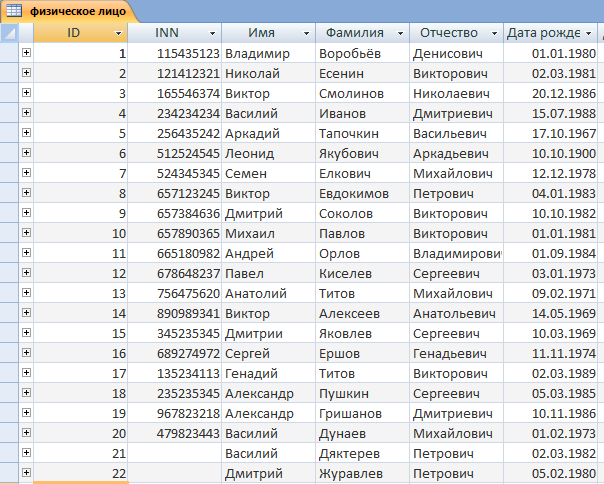This screenshot has height=484, width=604.
Task: Click the Дата рождения column header
Action: 550,33
